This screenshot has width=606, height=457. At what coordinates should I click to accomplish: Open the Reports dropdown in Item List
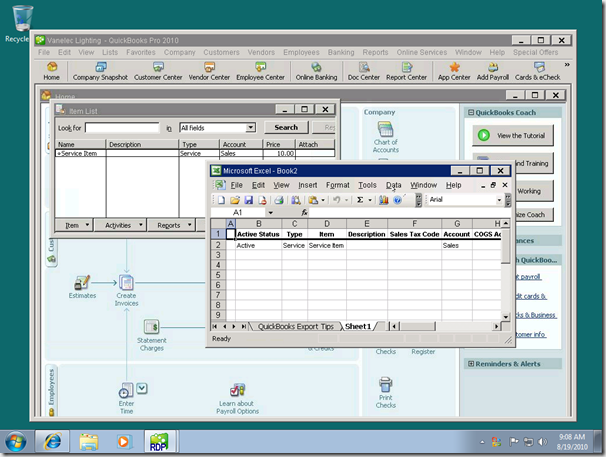(x=172, y=225)
